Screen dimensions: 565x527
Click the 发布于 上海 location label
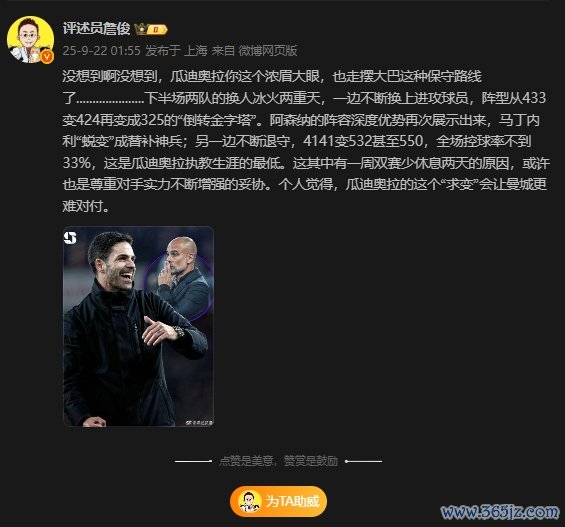pos(177,50)
